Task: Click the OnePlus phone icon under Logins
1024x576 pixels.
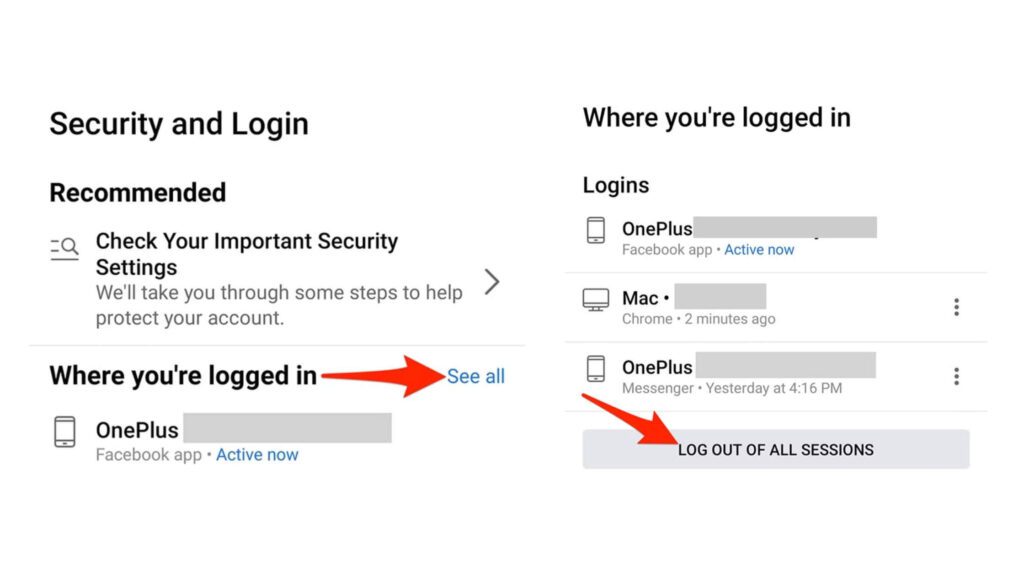Action: point(597,231)
